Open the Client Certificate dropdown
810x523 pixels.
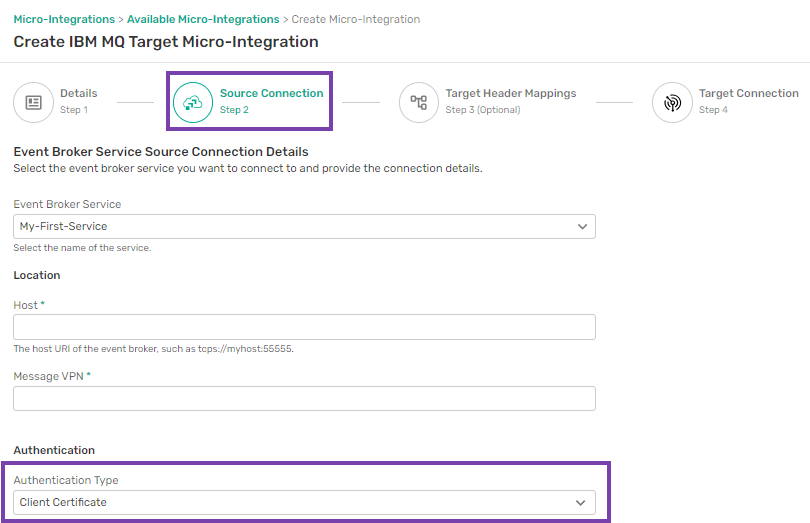coord(304,502)
